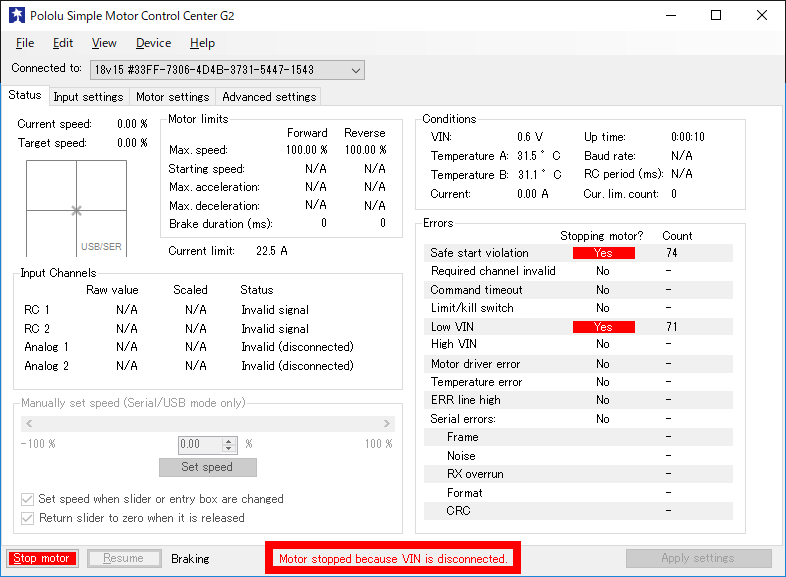Click the left arrow of speed slider
The width and height of the screenshot is (786, 577).
pyautogui.click(x=29, y=424)
